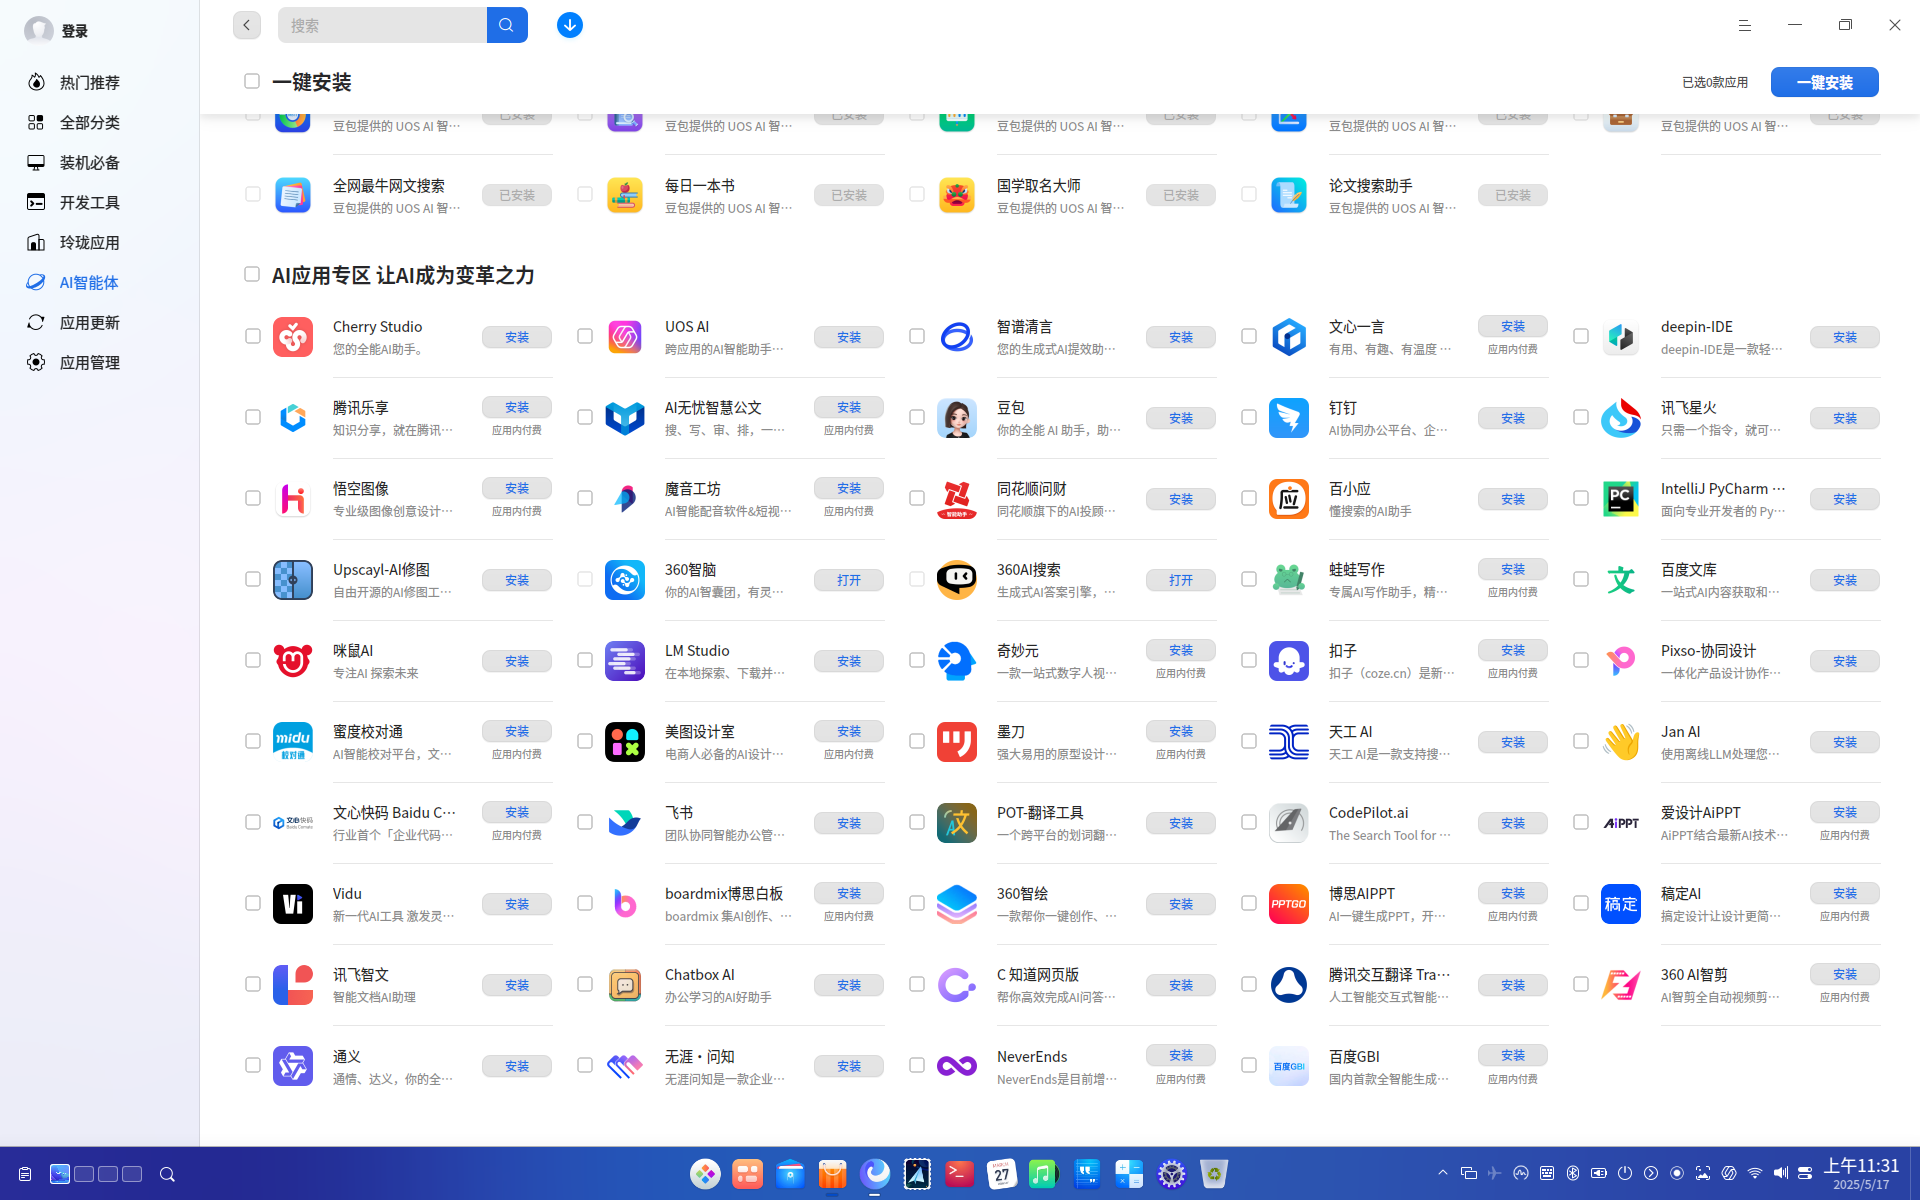1920x1200 pixels.
Task: Click the download manager arrow icon
Action: [x=570, y=25]
